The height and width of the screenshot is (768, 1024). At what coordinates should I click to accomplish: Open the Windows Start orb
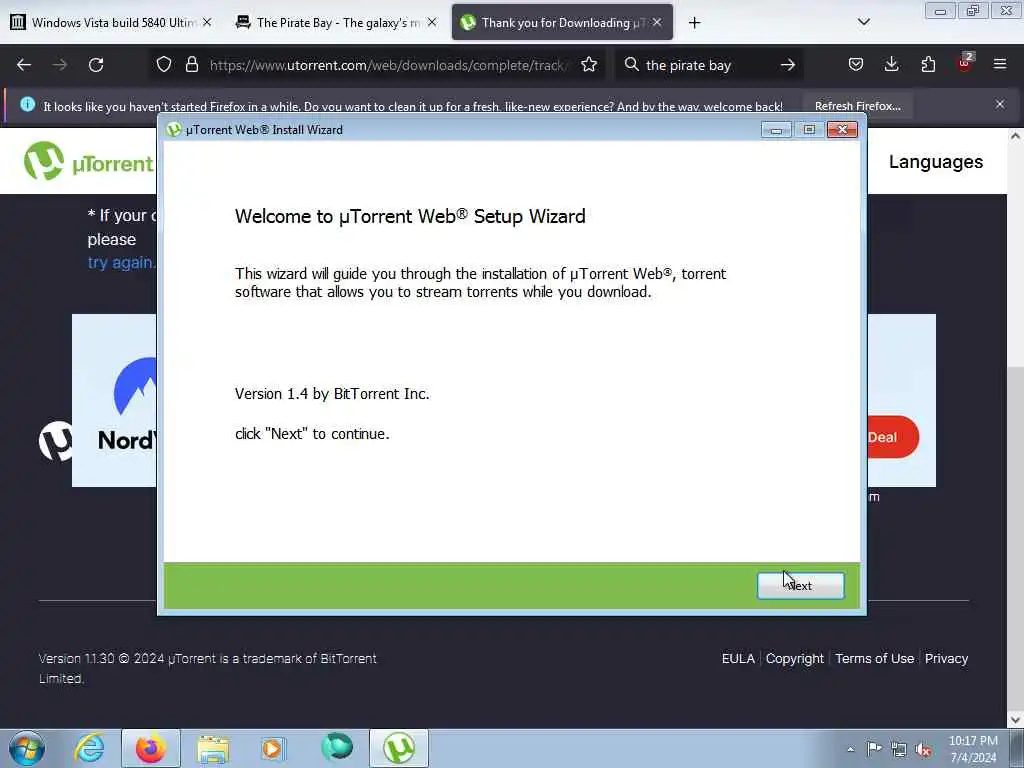pyautogui.click(x=27, y=748)
